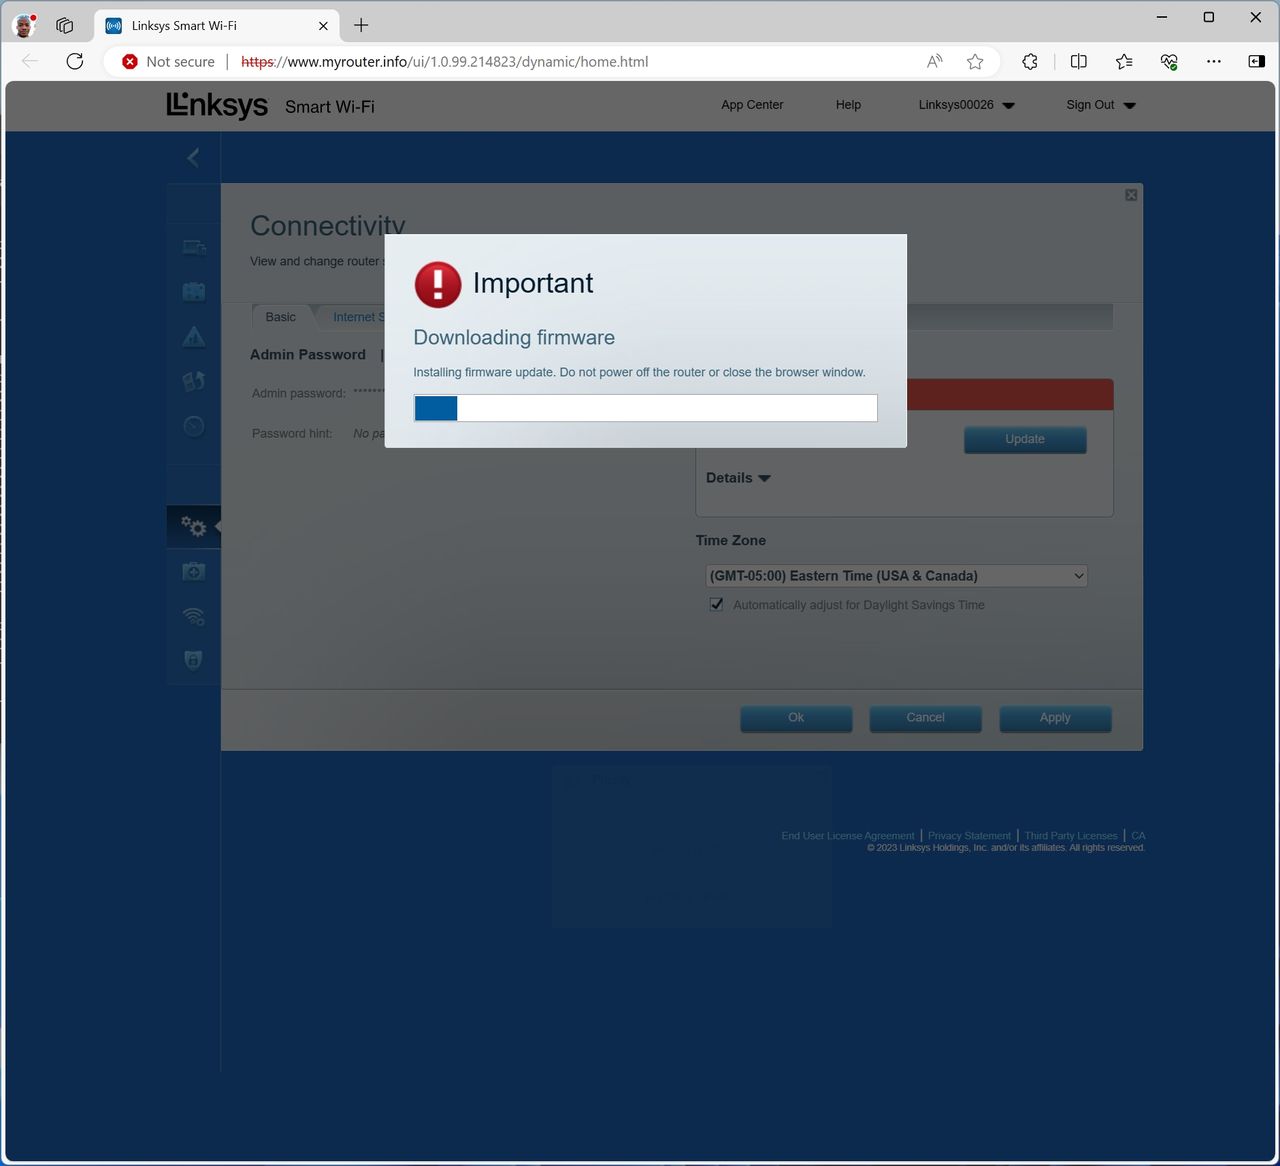The image size is (1280, 1166).
Task: Click the 'Admin password:' label
Action: pos(299,393)
